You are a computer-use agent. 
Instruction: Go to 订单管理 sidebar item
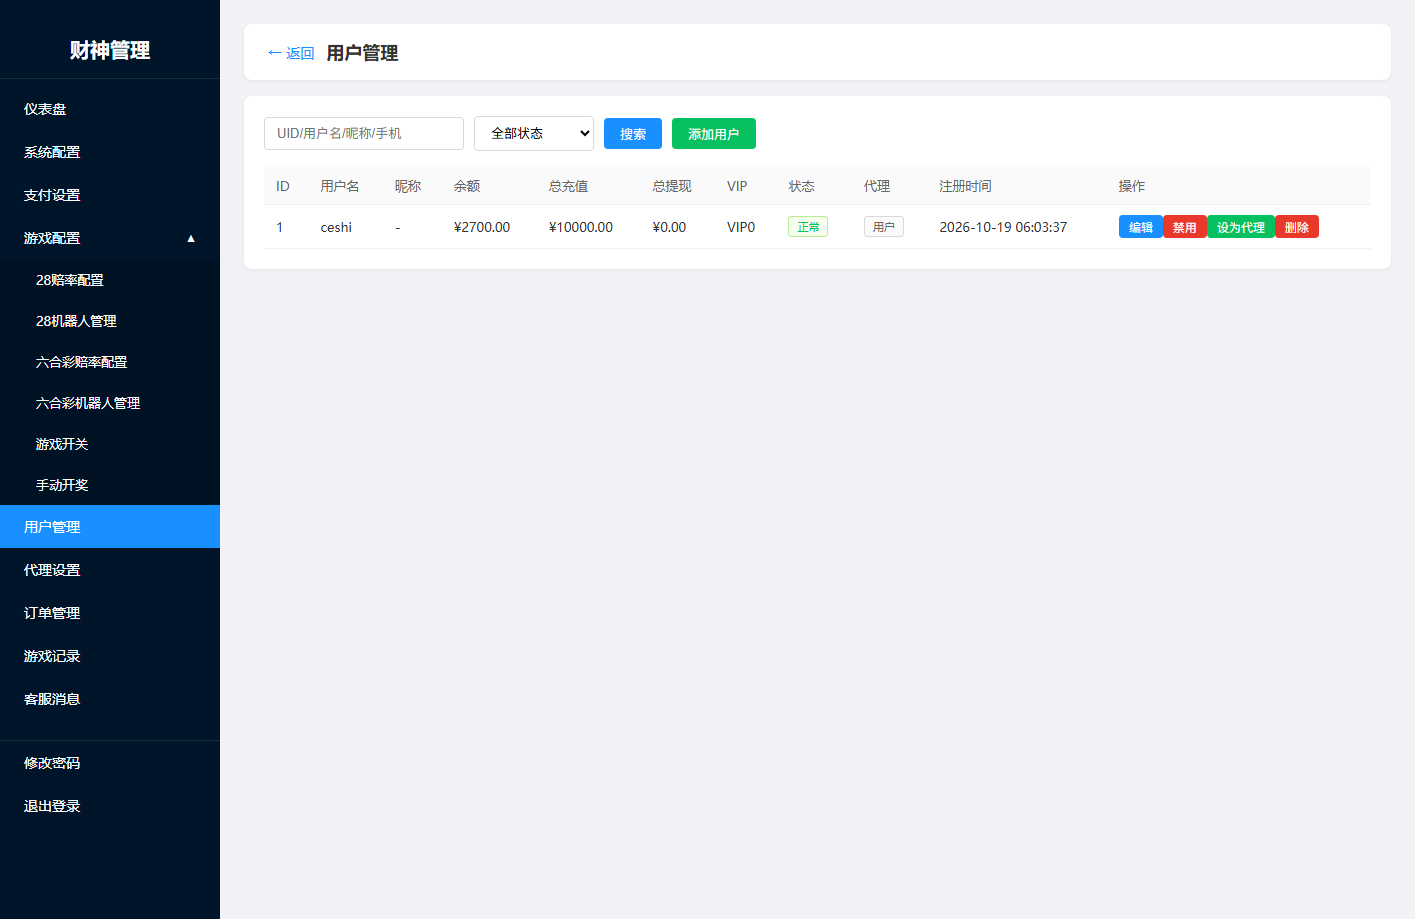tap(110, 613)
